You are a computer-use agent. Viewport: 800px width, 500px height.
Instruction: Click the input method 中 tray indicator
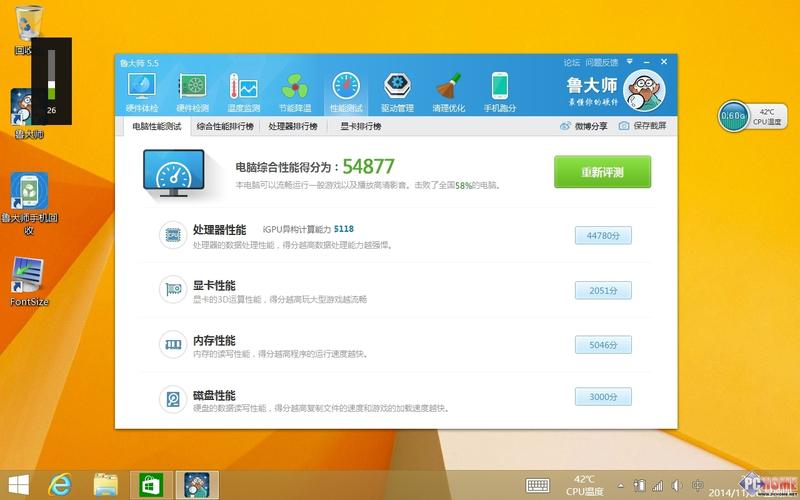[x=698, y=485]
